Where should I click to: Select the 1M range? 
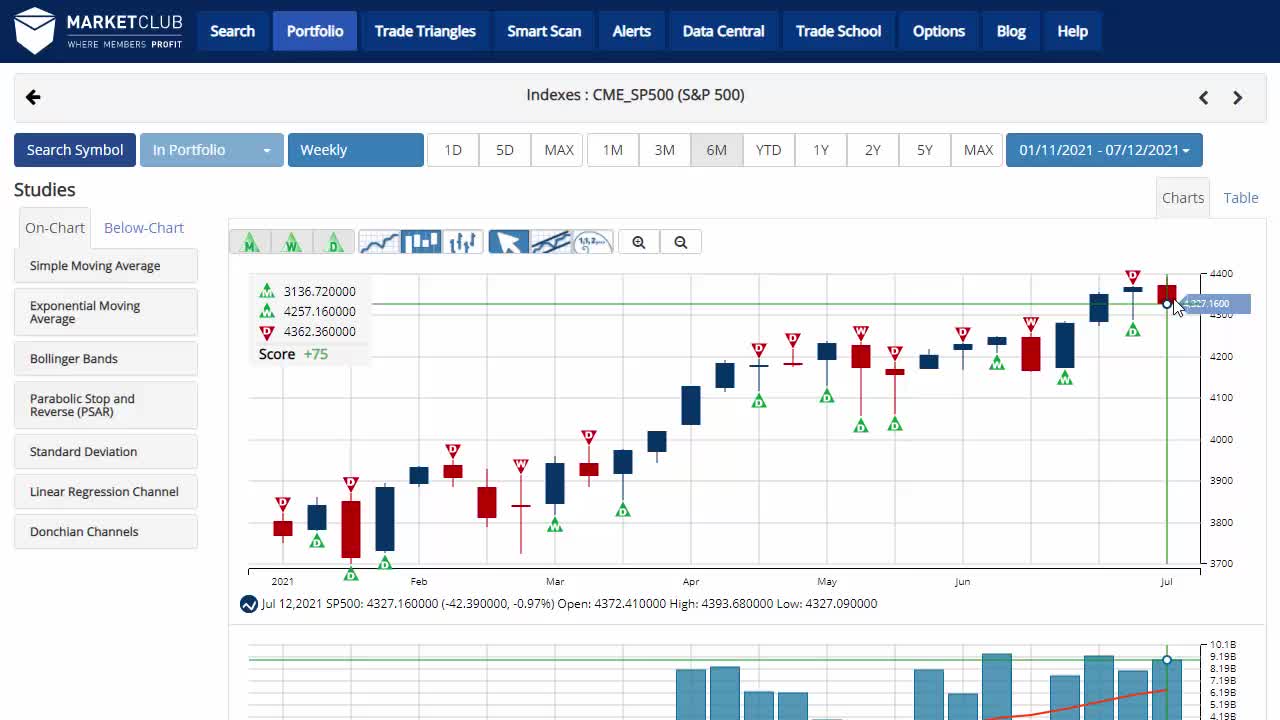(x=613, y=150)
